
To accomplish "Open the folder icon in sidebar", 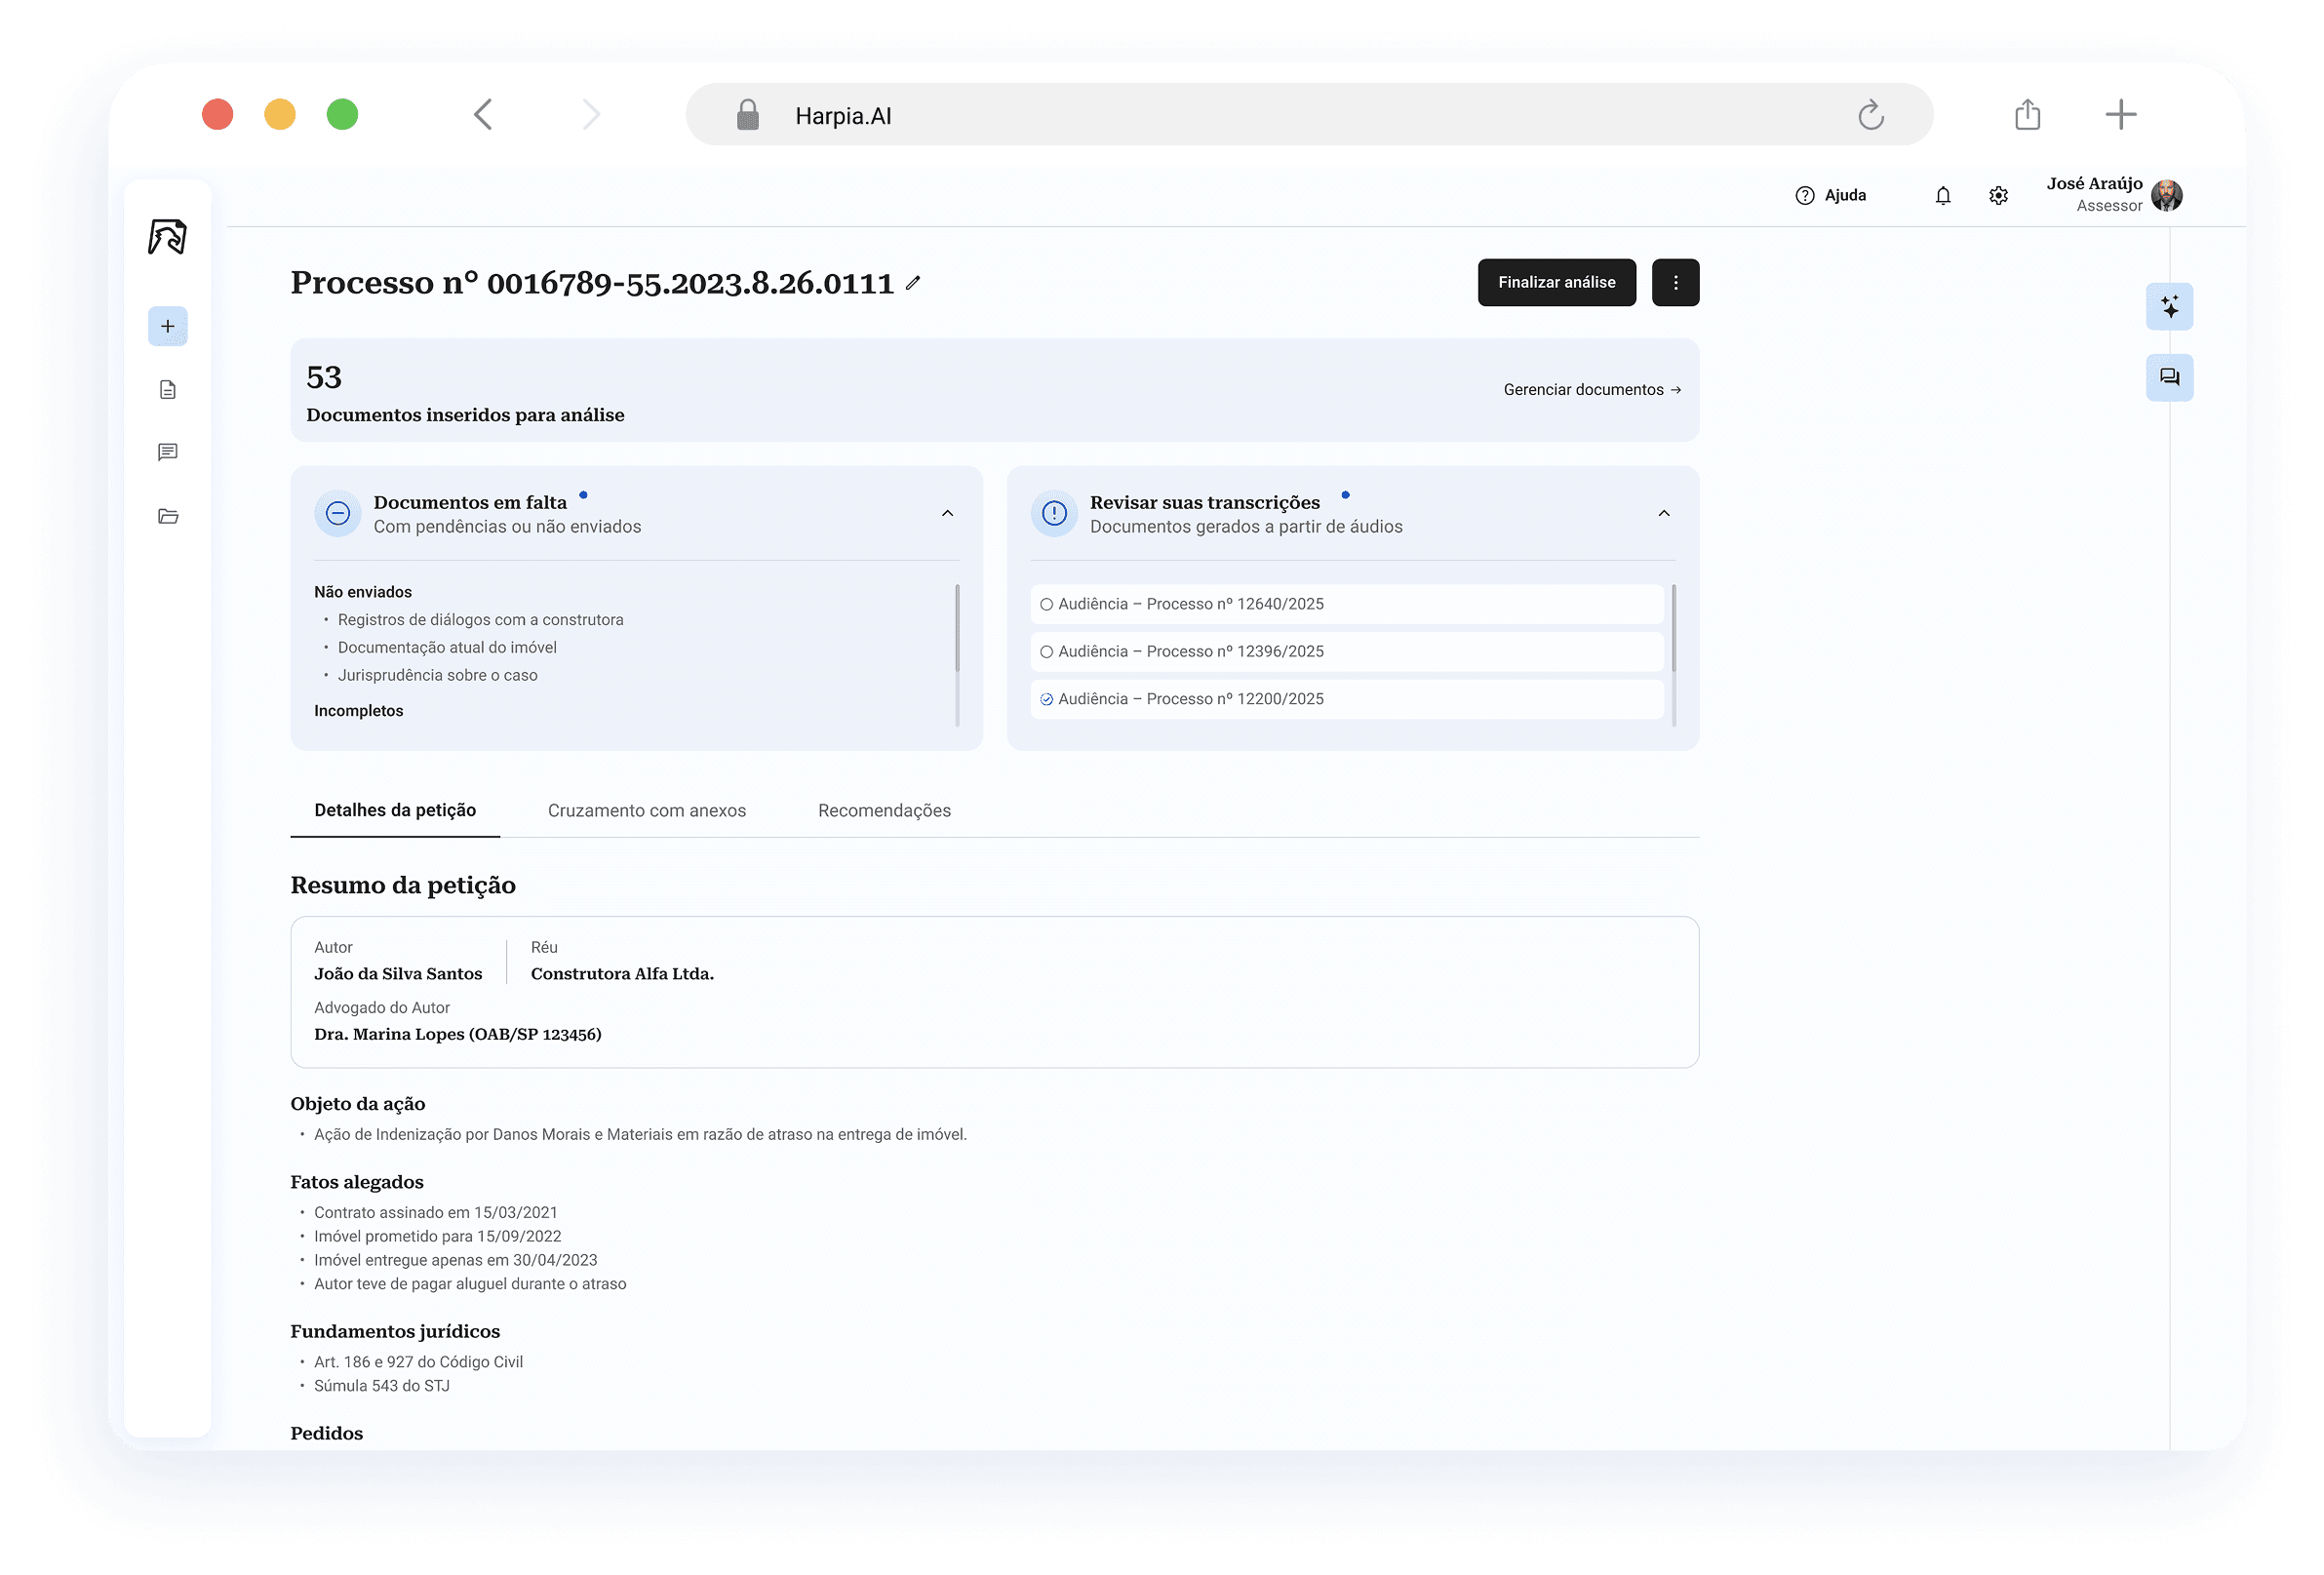I will [x=168, y=516].
